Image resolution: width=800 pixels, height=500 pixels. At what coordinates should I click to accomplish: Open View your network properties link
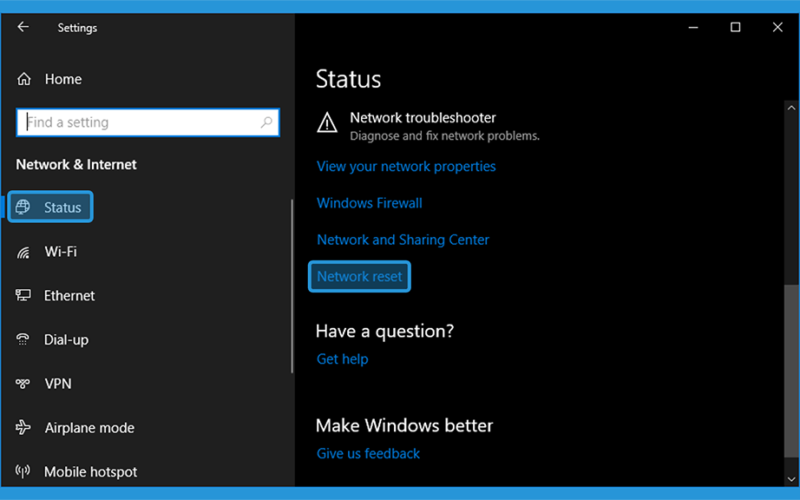(x=406, y=166)
